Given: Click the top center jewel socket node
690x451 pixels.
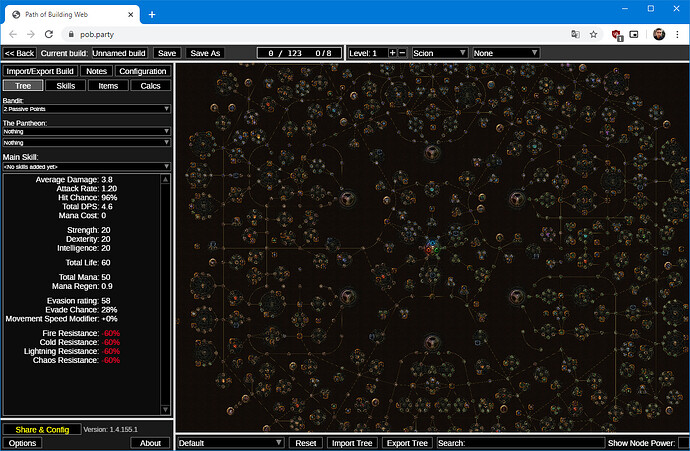Looking at the screenshot, I should (432, 153).
